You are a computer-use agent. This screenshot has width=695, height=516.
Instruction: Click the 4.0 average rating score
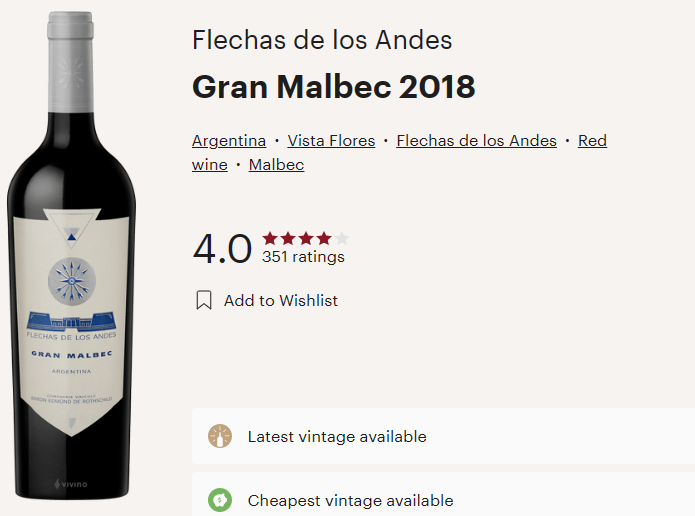click(222, 249)
